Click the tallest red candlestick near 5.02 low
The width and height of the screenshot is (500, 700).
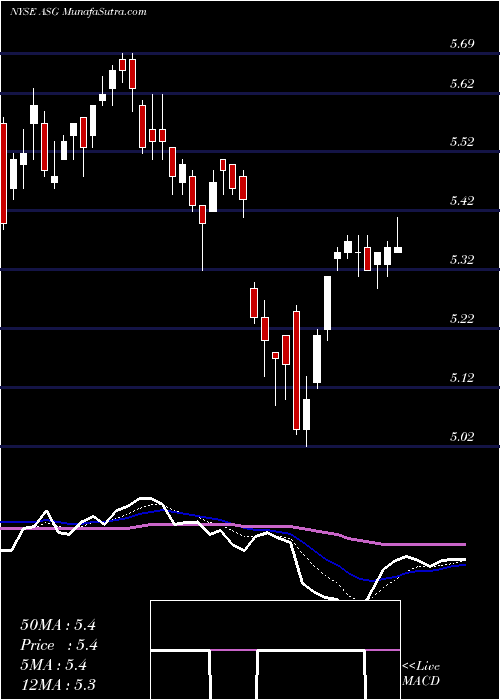point(296,370)
